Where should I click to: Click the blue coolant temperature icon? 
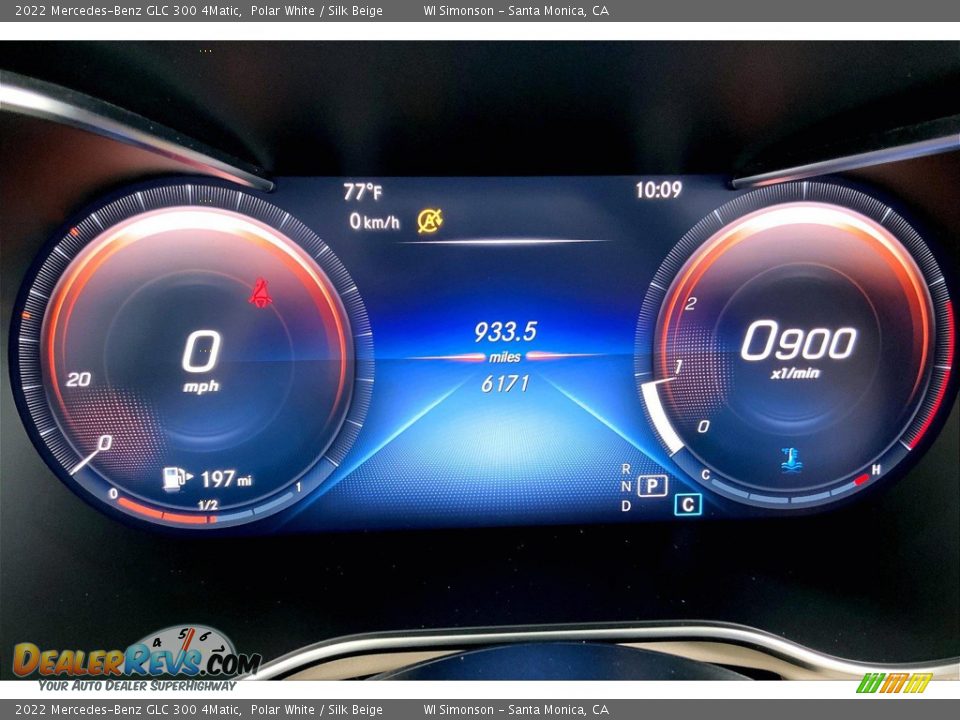(x=792, y=460)
